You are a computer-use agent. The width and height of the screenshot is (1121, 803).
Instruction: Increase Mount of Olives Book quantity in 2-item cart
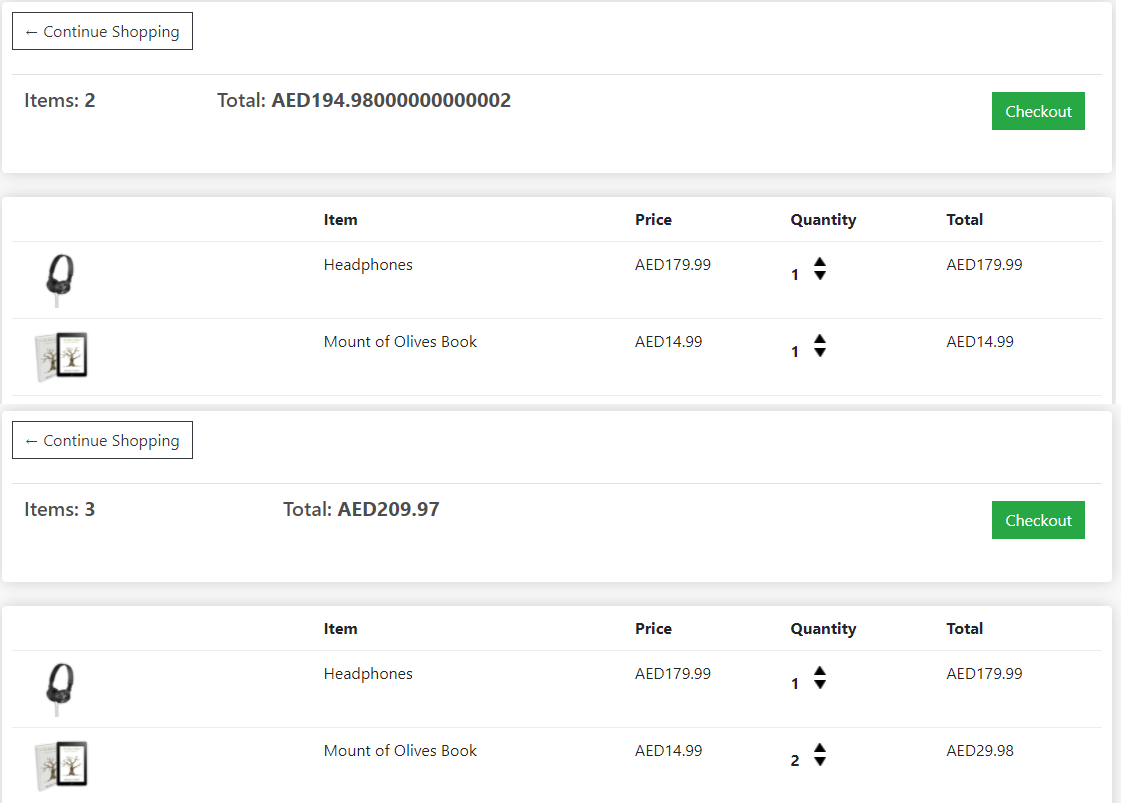tap(820, 340)
